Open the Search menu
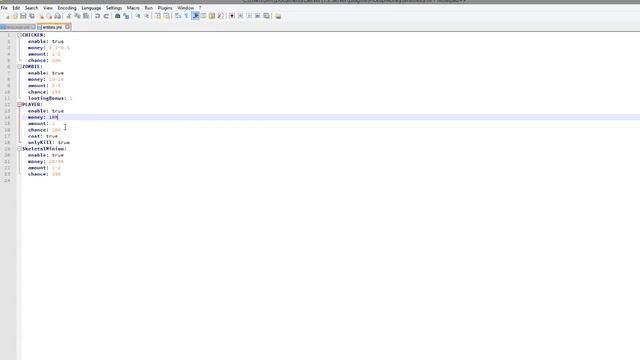640x360 pixels. coord(31,8)
